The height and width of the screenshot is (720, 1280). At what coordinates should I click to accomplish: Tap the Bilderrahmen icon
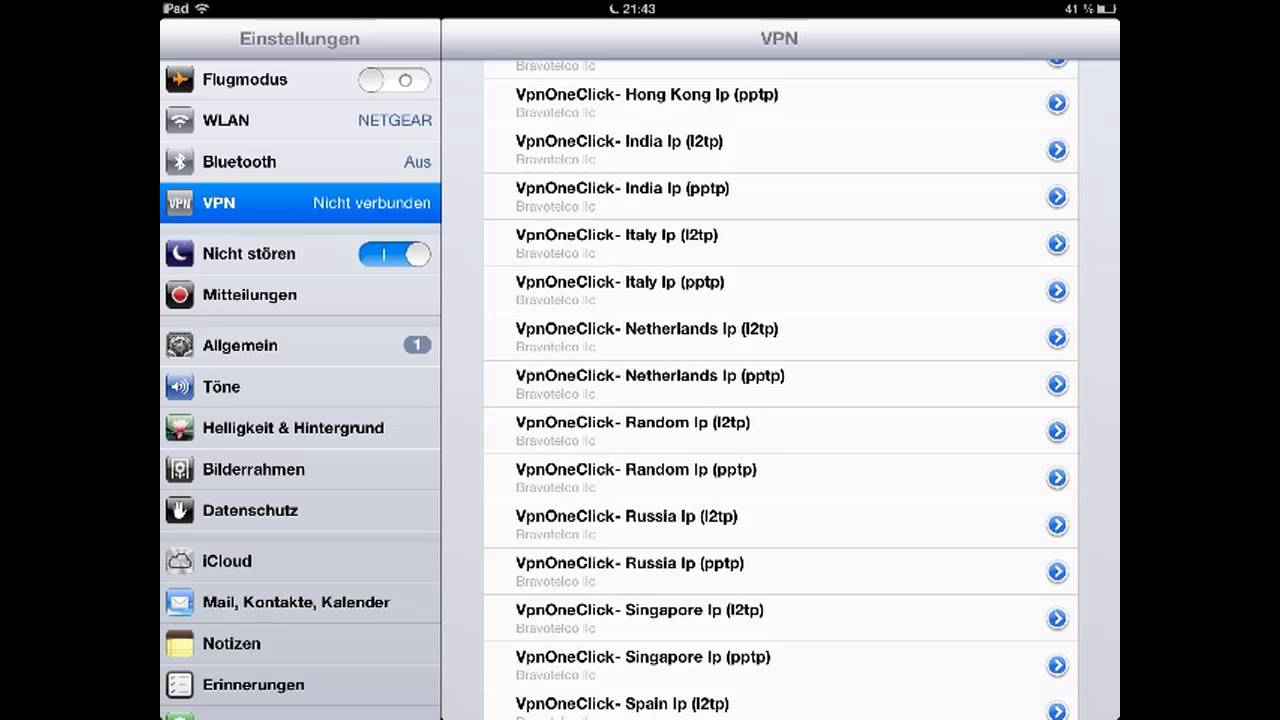tap(180, 469)
